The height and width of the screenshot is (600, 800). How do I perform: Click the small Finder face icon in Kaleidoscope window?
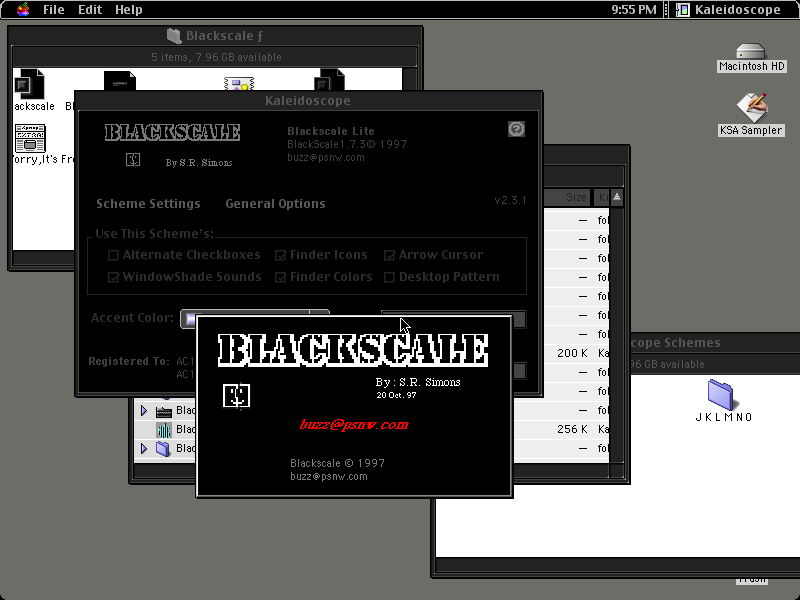[133, 160]
